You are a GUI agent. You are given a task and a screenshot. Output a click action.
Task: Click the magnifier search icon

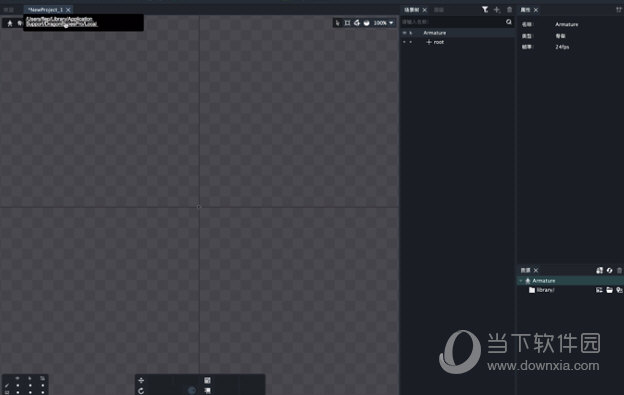coord(509,22)
